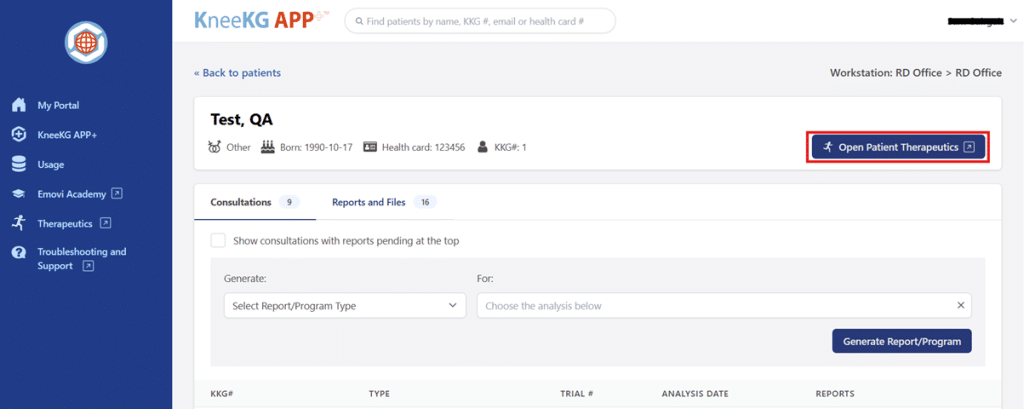This screenshot has width=1024, height=409.
Task: Open KneeKG APP+ sidebar item
Action: coord(67,135)
